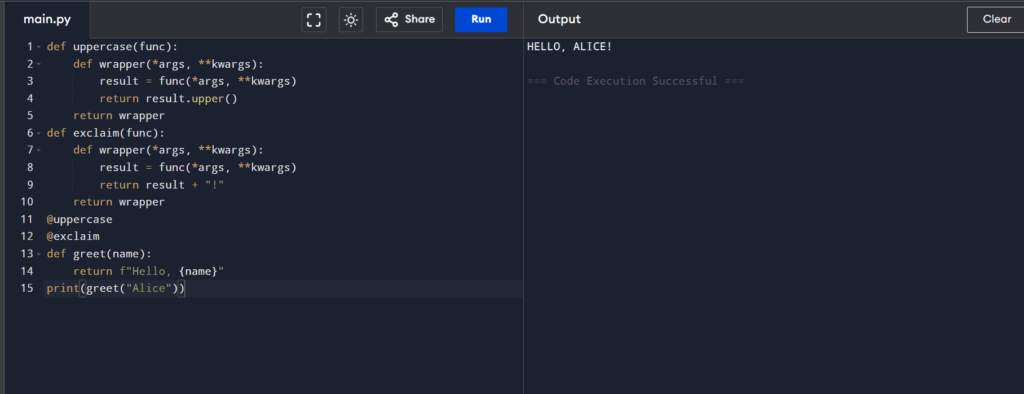1024x394 pixels.
Task: Collapse fold arrow at line 6
Action: [39, 133]
